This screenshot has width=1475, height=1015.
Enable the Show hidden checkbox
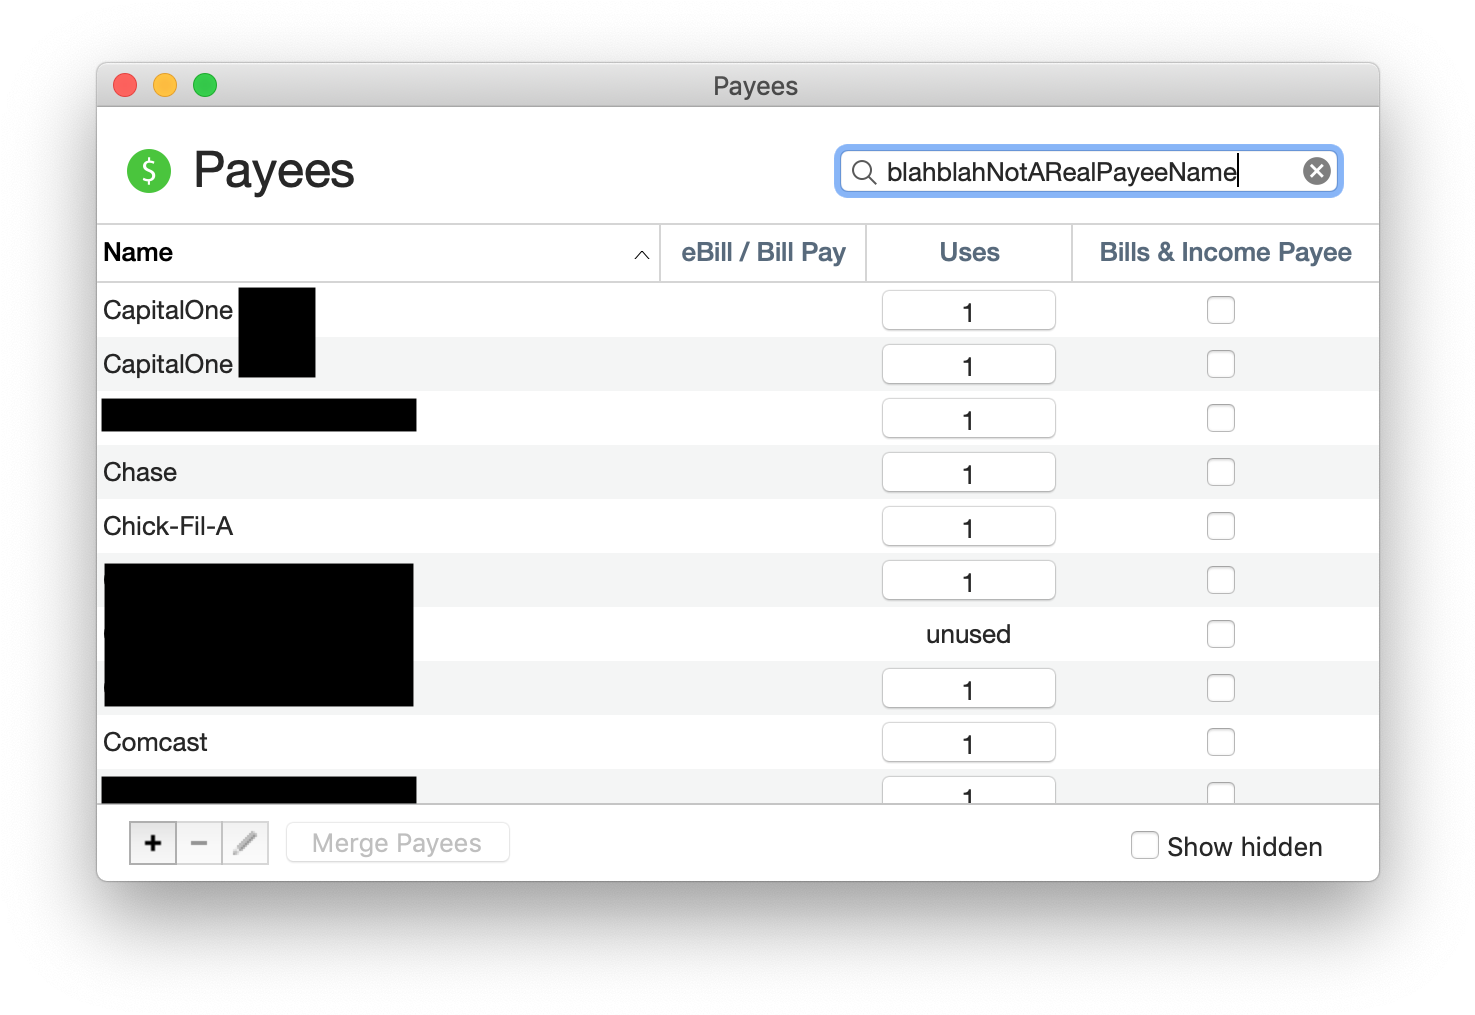(1145, 845)
